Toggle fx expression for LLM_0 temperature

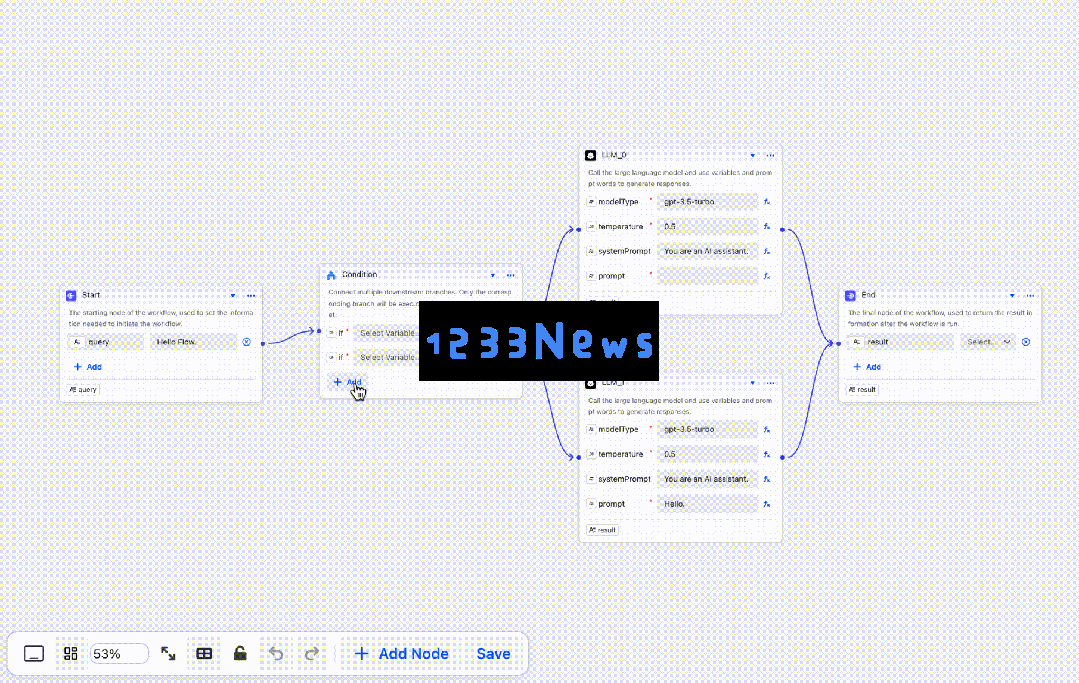(767, 226)
